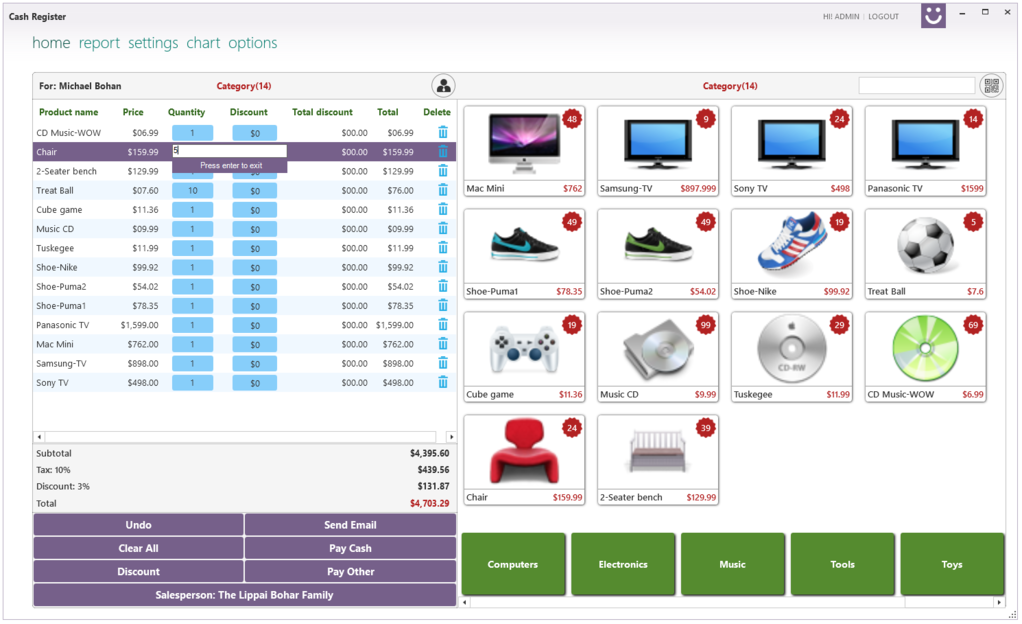Log out via the LOGOUT link
1022x624 pixels.
tap(883, 16)
